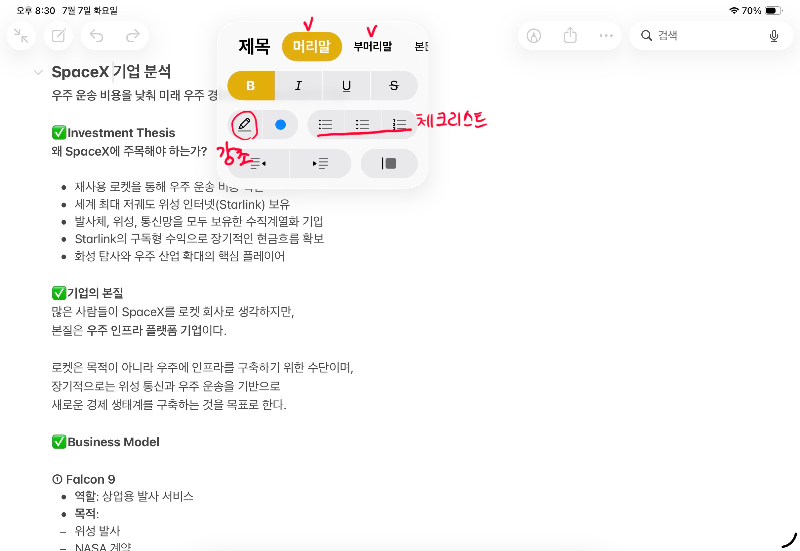Create a new note with compose icon
Viewport: 800px width, 551px height.
59,36
